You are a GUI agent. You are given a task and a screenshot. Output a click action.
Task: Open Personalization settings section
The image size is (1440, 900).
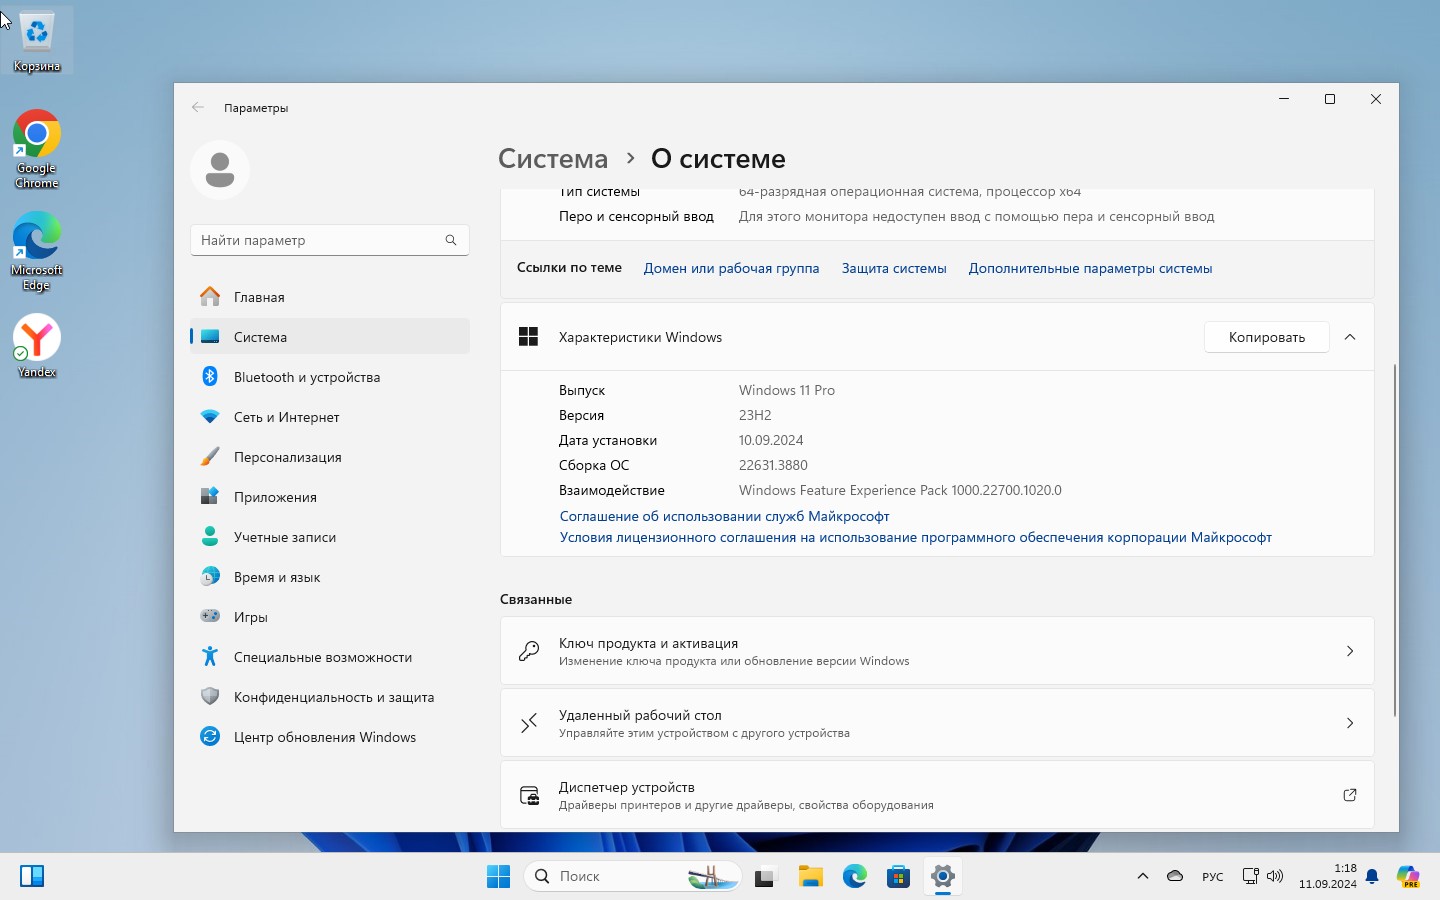pos(287,457)
